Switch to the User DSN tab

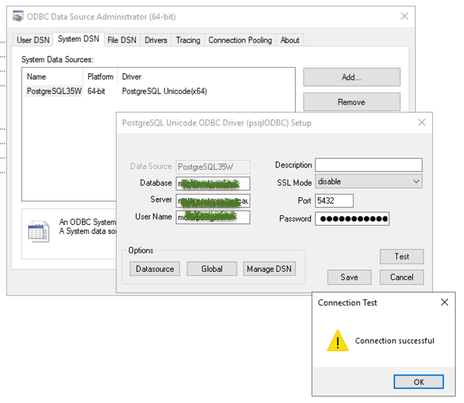tap(33, 40)
